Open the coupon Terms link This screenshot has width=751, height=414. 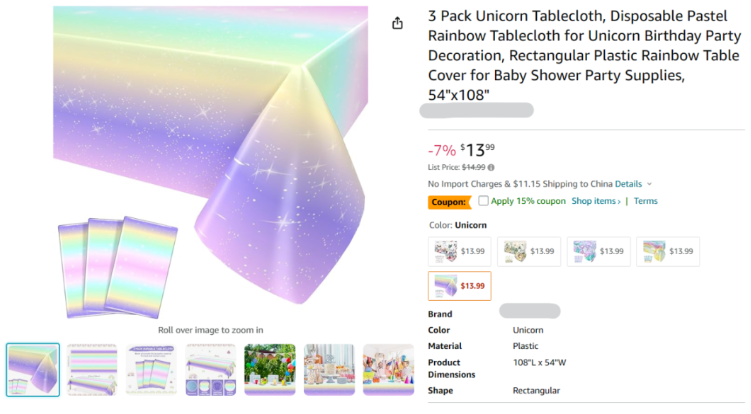click(x=645, y=201)
